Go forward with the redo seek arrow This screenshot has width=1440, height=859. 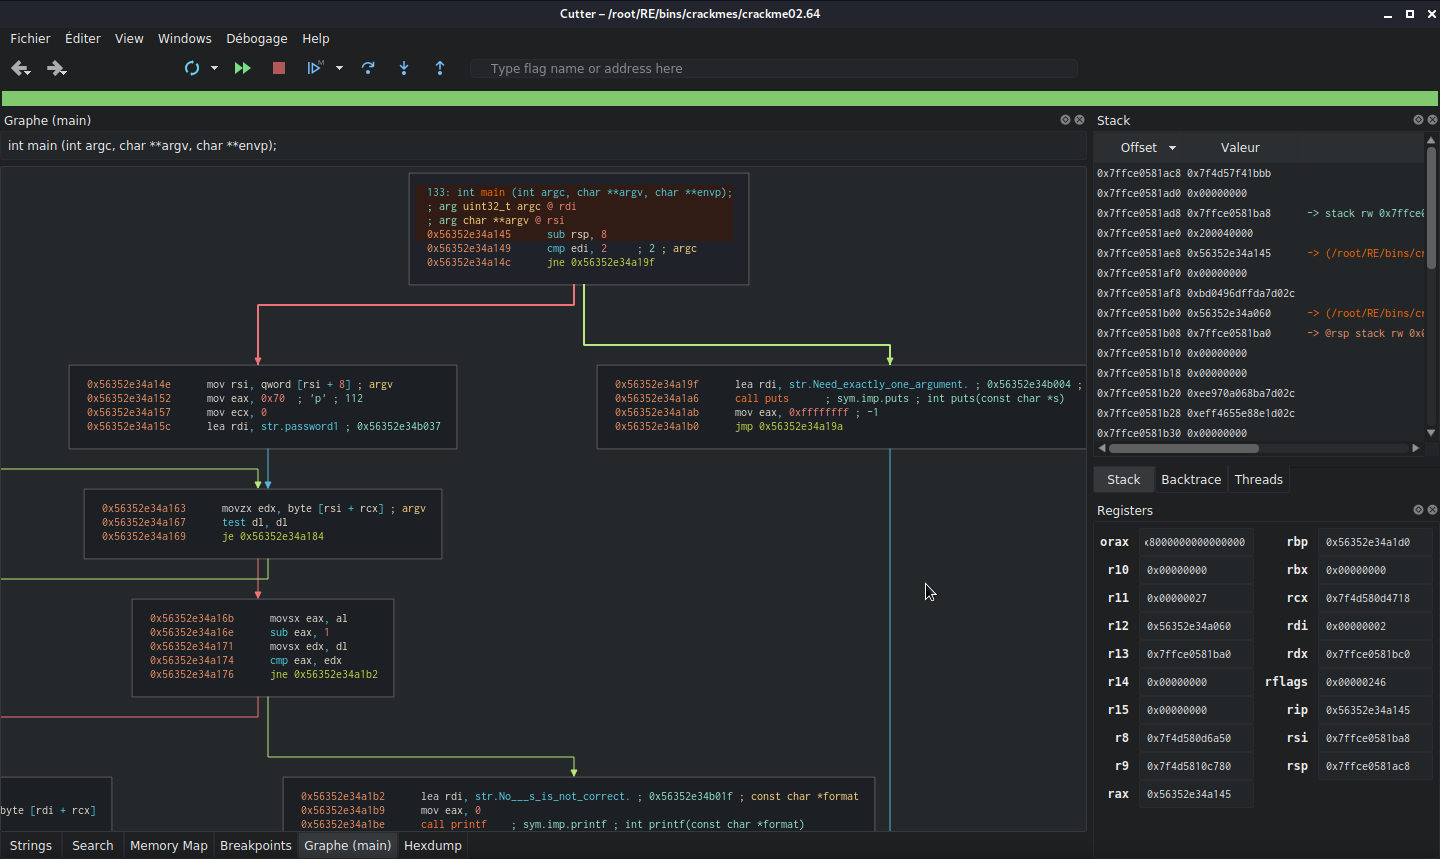pos(56,68)
